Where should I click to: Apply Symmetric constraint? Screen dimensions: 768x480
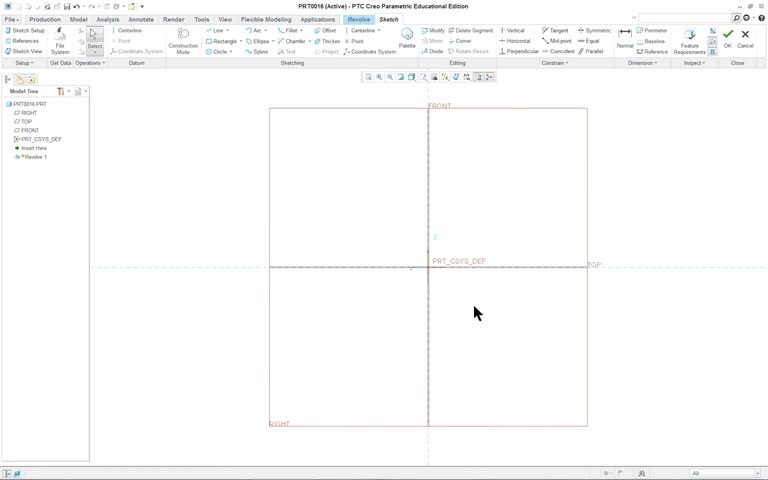tap(594, 30)
